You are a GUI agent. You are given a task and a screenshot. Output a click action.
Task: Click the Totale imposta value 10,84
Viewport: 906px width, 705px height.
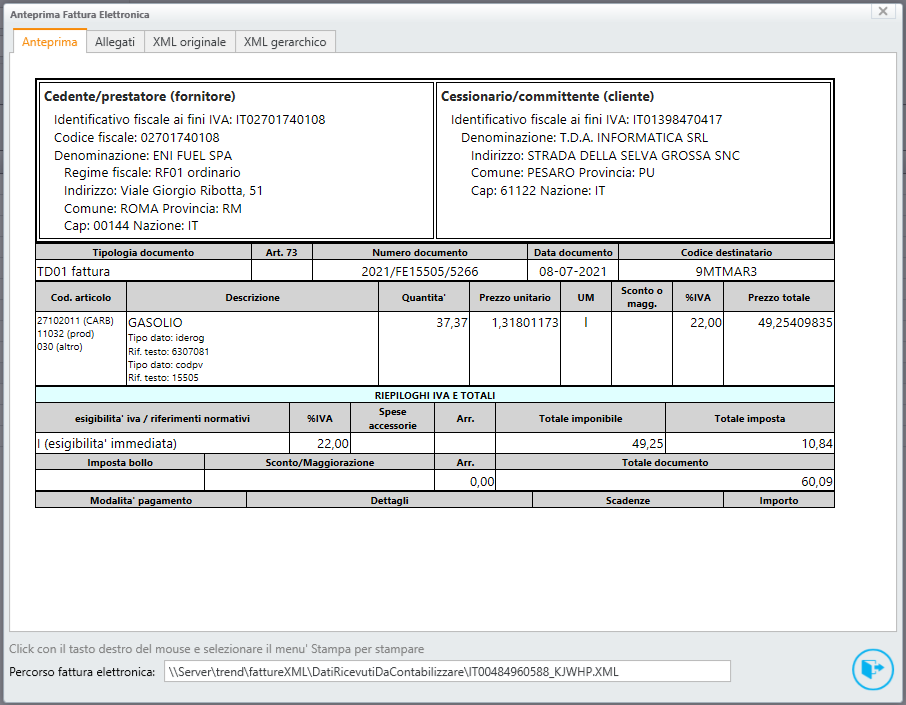point(816,443)
